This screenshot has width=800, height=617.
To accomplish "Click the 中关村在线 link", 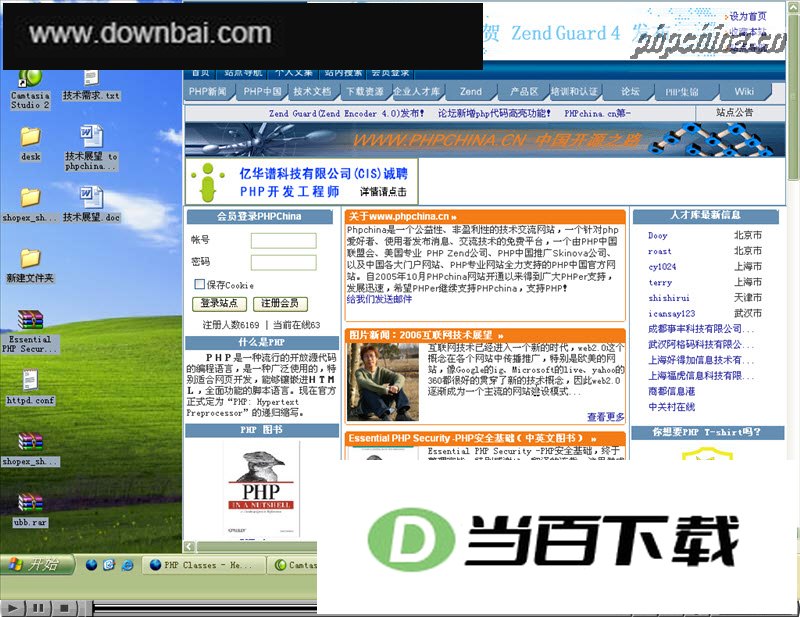I will click(x=671, y=407).
